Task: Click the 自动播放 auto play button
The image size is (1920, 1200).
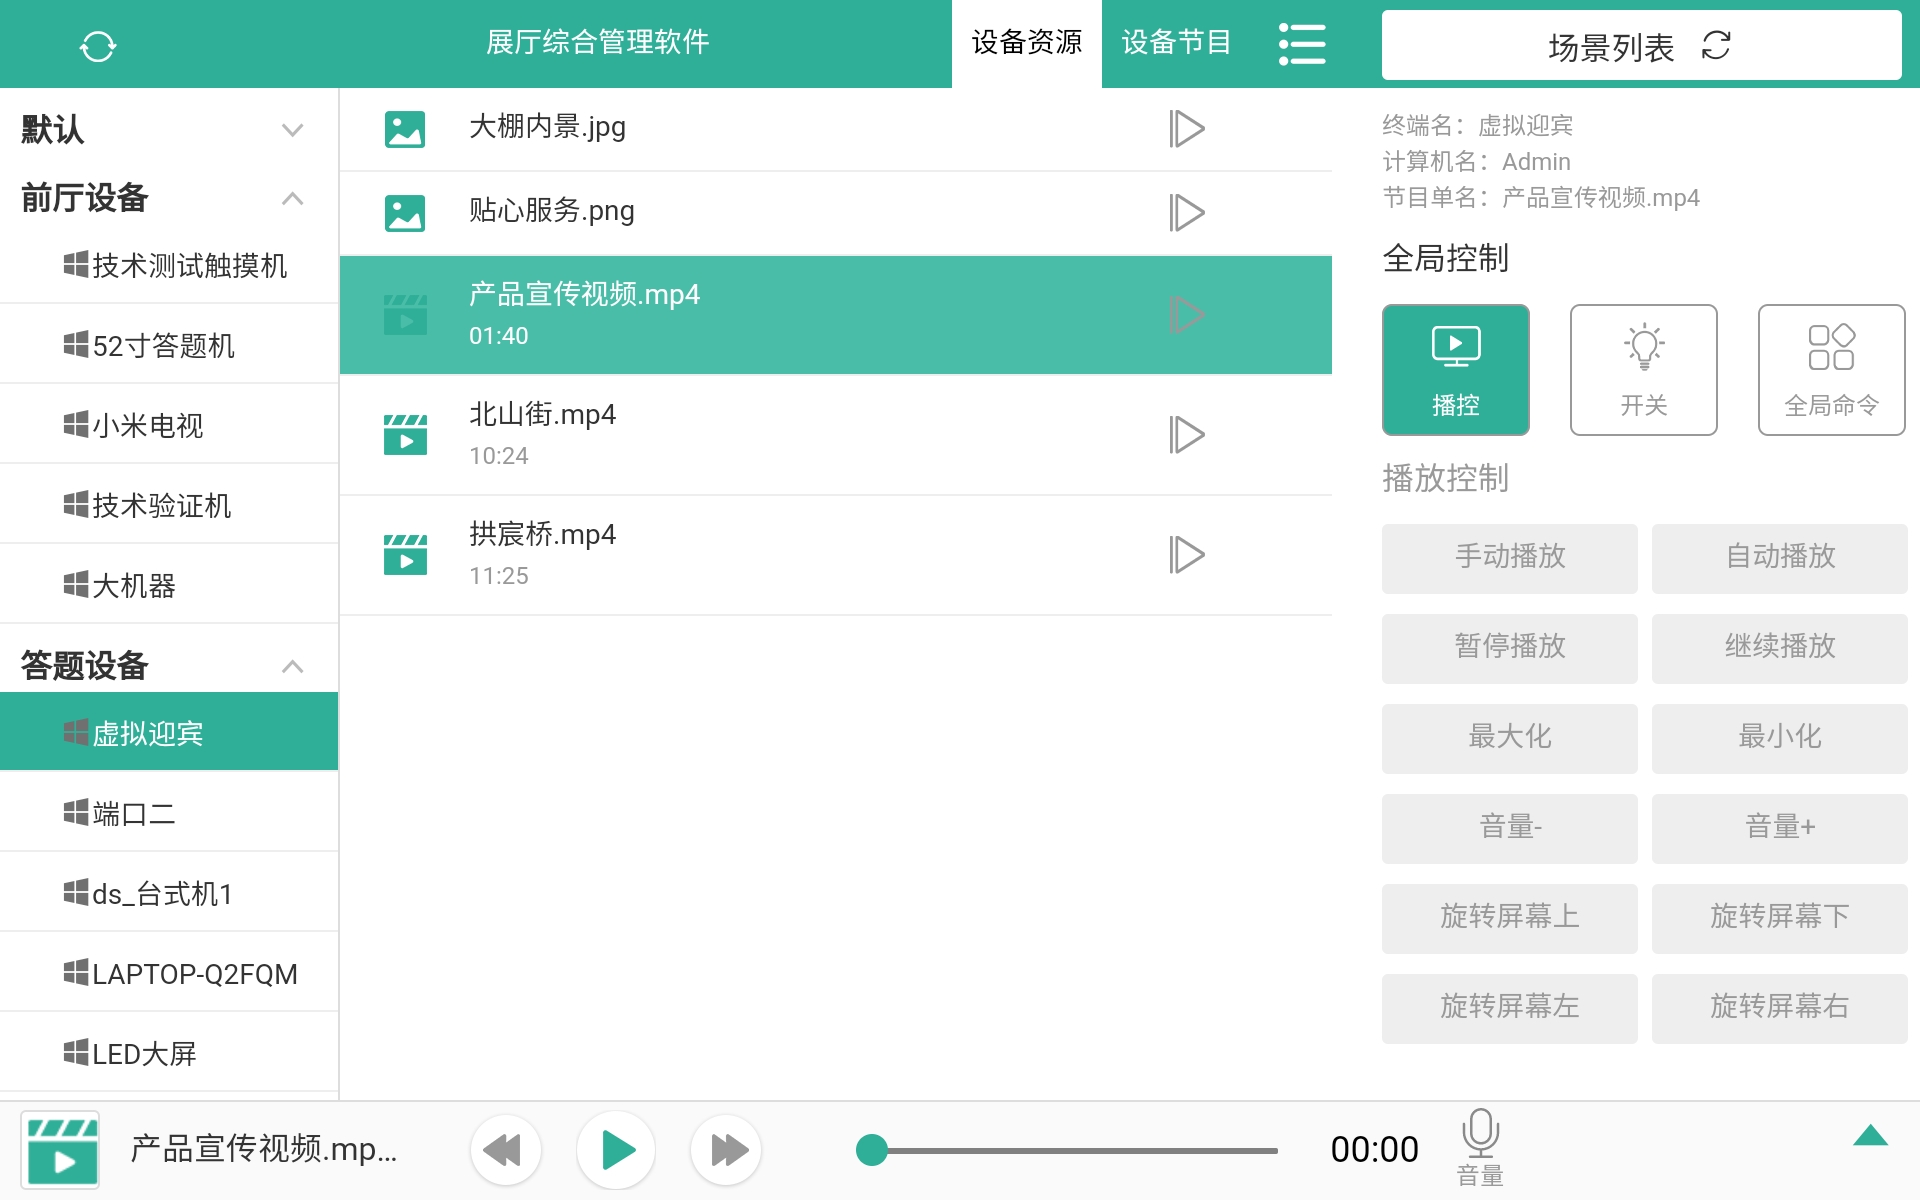Action: [1779, 557]
